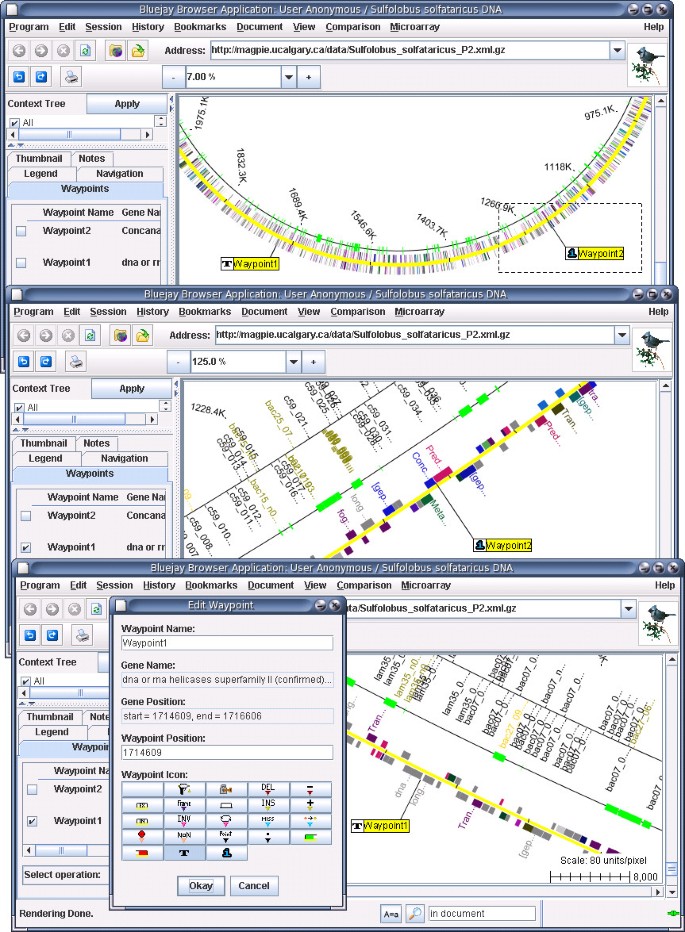This screenshot has height=932, width=685.
Task: Toggle the All checkbox in the 125.0% window
Action: click(x=20, y=407)
